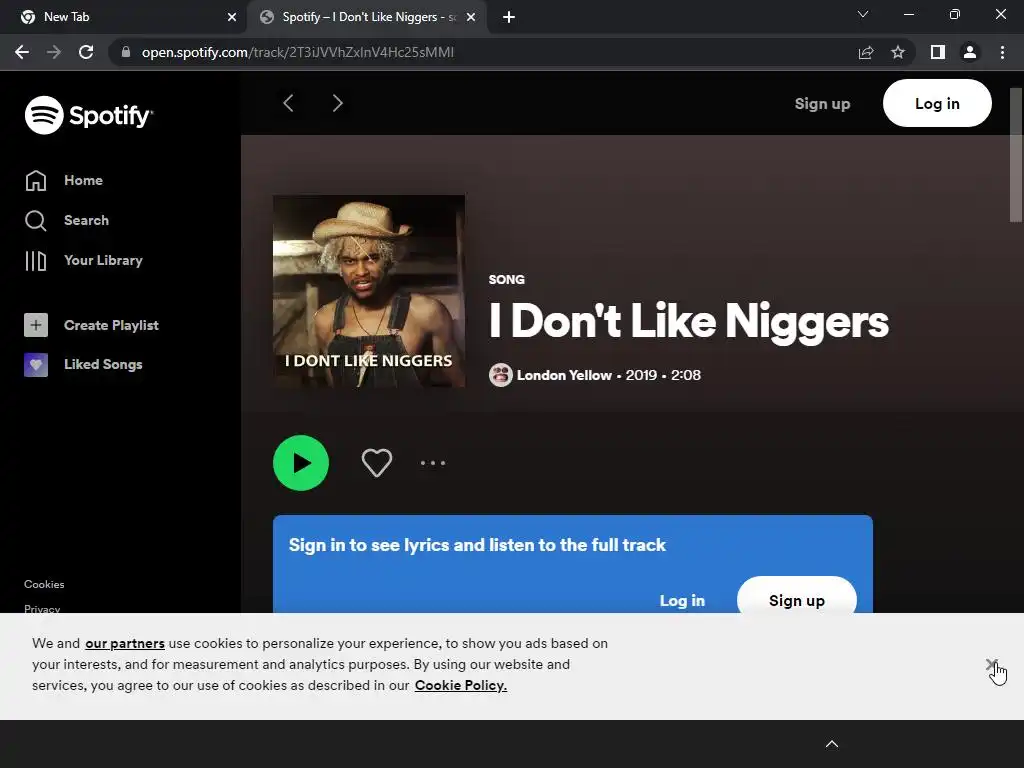This screenshot has height=768, width=1024.
Task: Open the Cookie Policy link
Action: (x=460, y=685)
